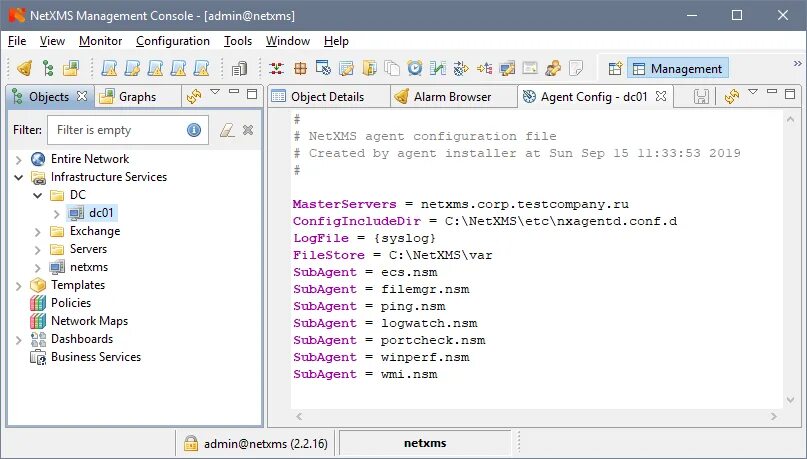Expand Entire Network node
The height and width of the screenshot is (459, 807).
(19, 160)
